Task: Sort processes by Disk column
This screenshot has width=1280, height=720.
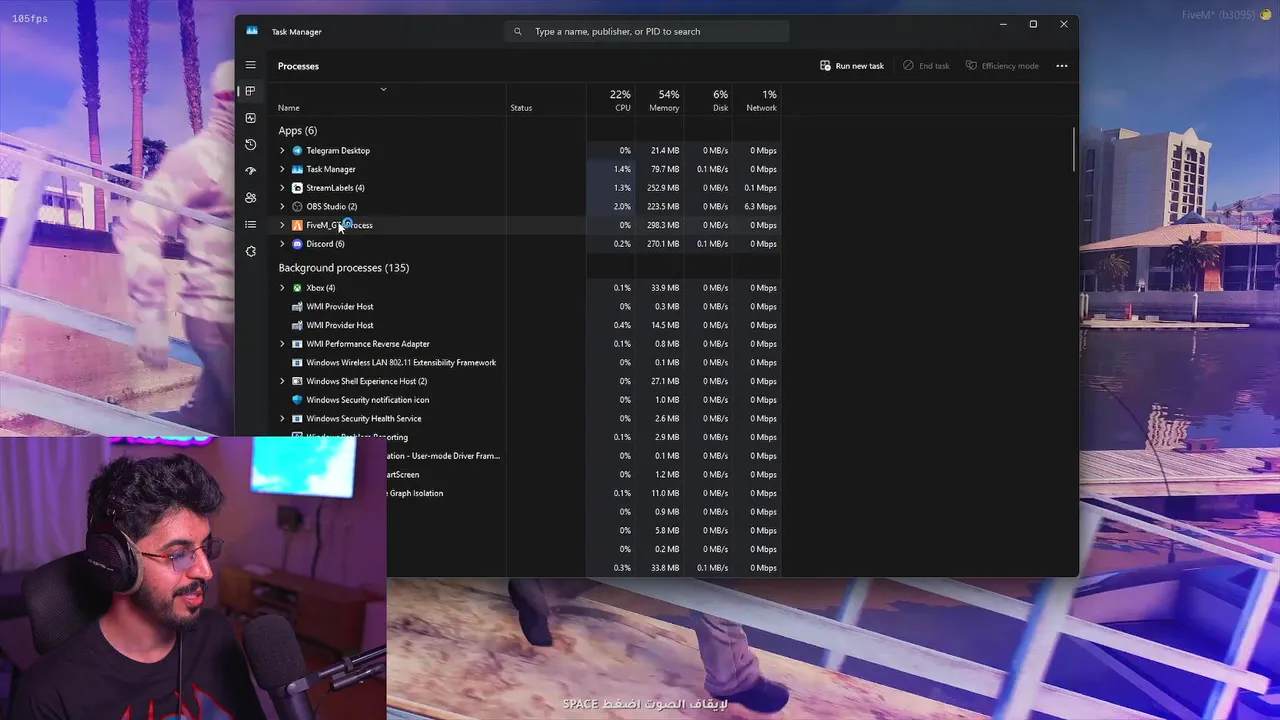Action: pos(720,100)
